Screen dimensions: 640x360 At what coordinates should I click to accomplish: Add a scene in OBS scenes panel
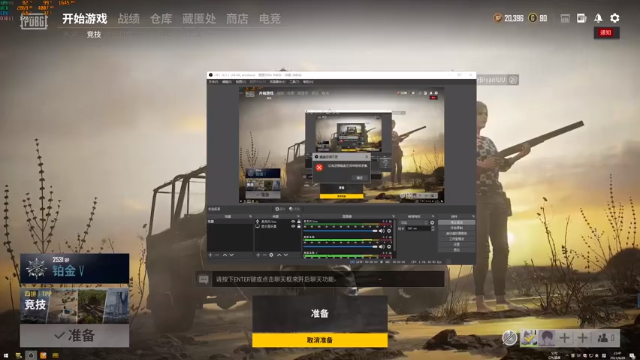210,255
